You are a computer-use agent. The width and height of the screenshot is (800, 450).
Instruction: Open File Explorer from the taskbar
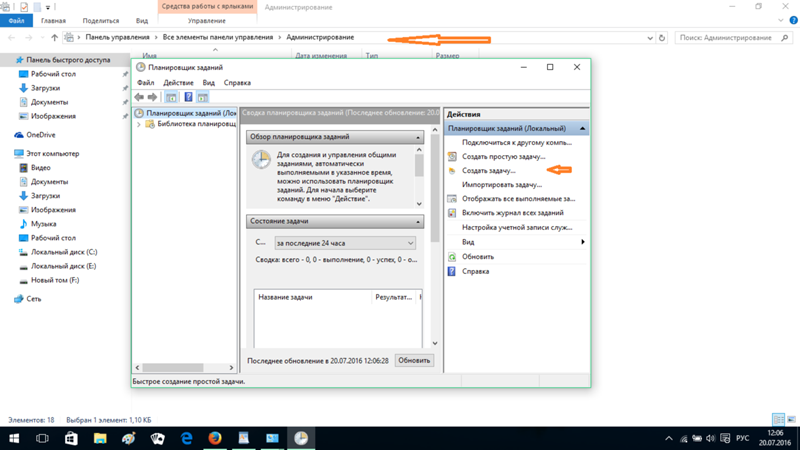pos(100,438)
